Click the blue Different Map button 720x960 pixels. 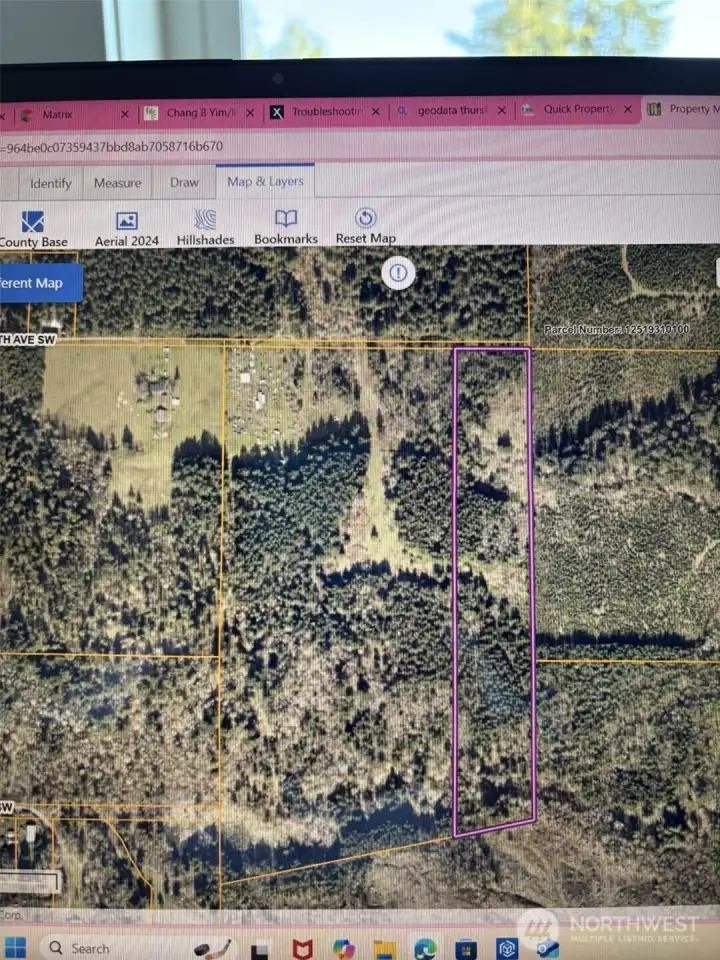click(37, 283)
